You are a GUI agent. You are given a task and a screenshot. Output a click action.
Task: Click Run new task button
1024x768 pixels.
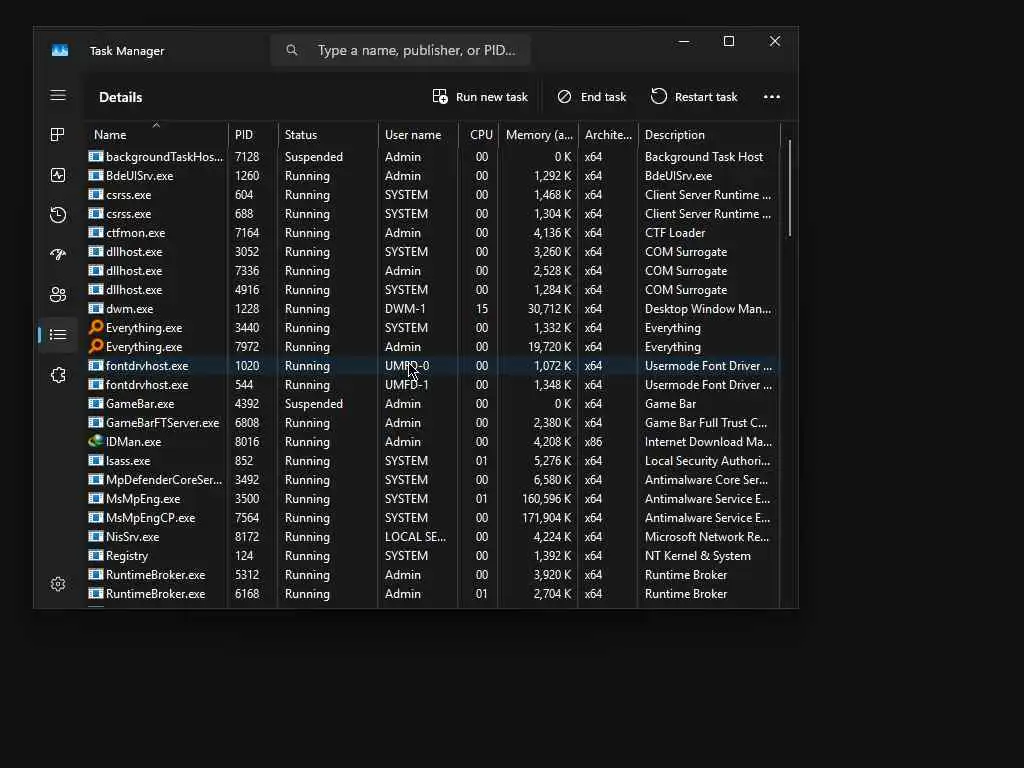tap(480, 97)
